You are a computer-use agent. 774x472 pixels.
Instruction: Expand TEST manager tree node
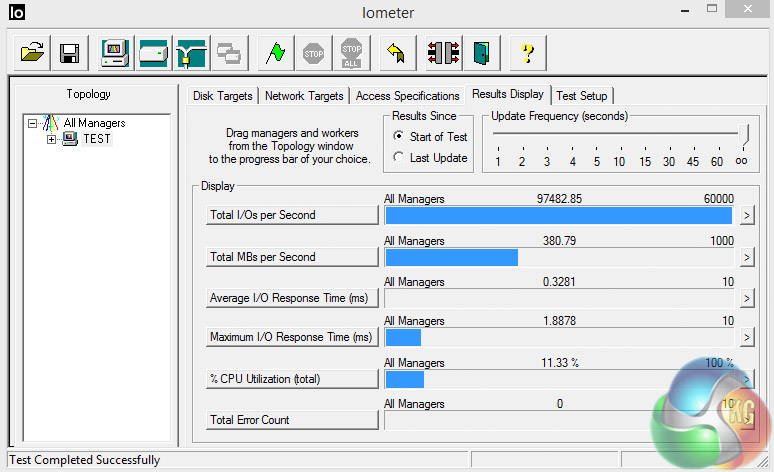coord(51,139)
